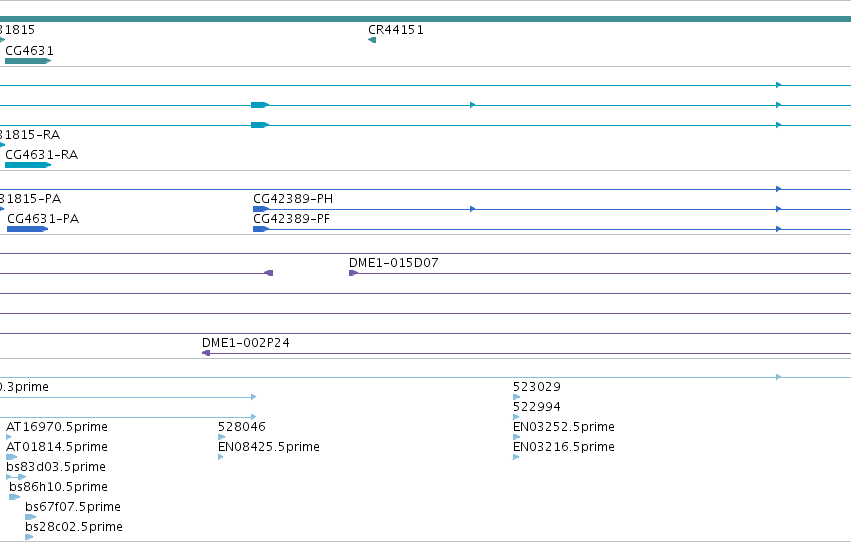Click the EN08425.5prime arrow marker
This screenshot has height=542, width=851.
[221, 457]
